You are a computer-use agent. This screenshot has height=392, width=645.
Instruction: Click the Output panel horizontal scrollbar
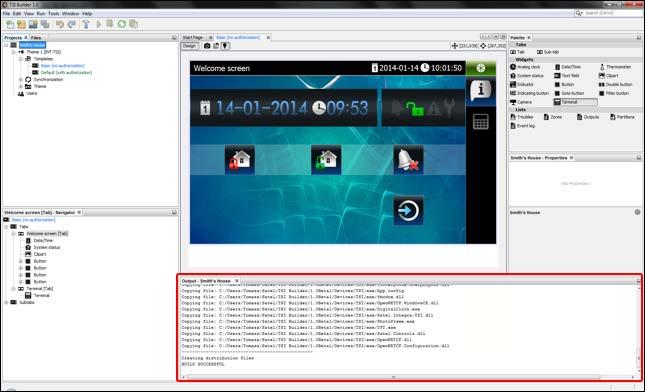coord(393,377)
